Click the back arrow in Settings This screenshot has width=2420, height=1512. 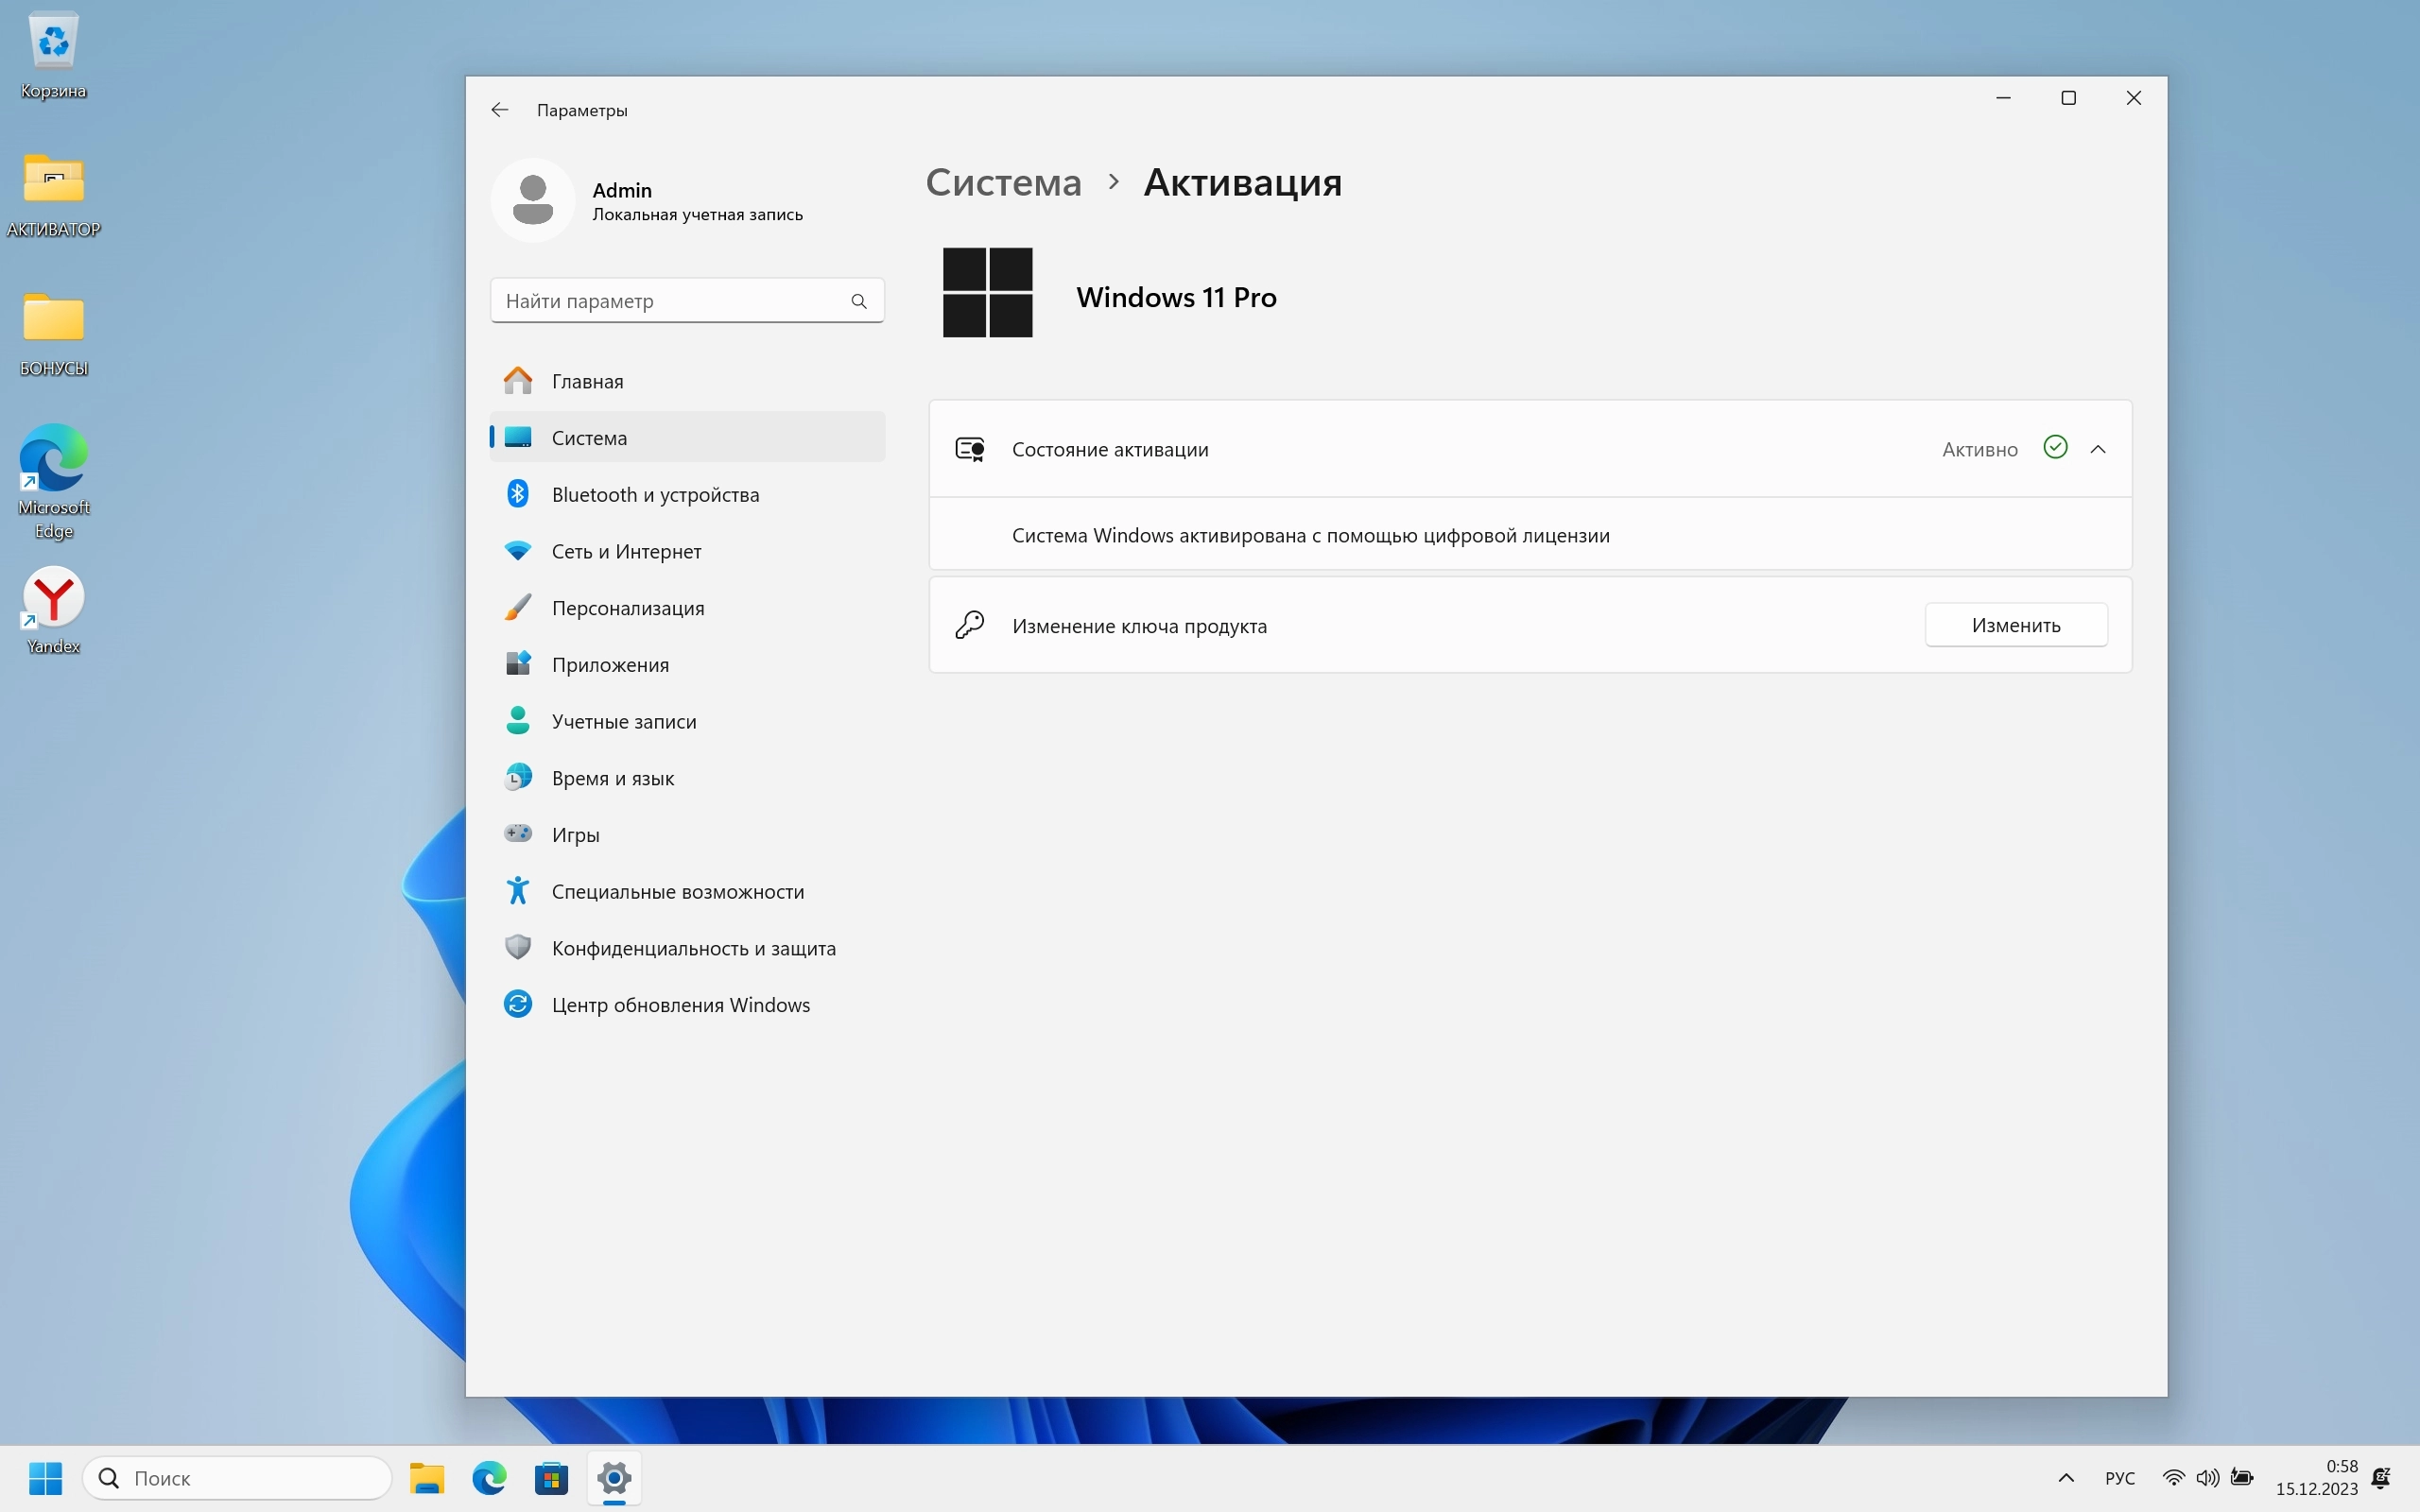pyautogui.click(x=500, y=110)
